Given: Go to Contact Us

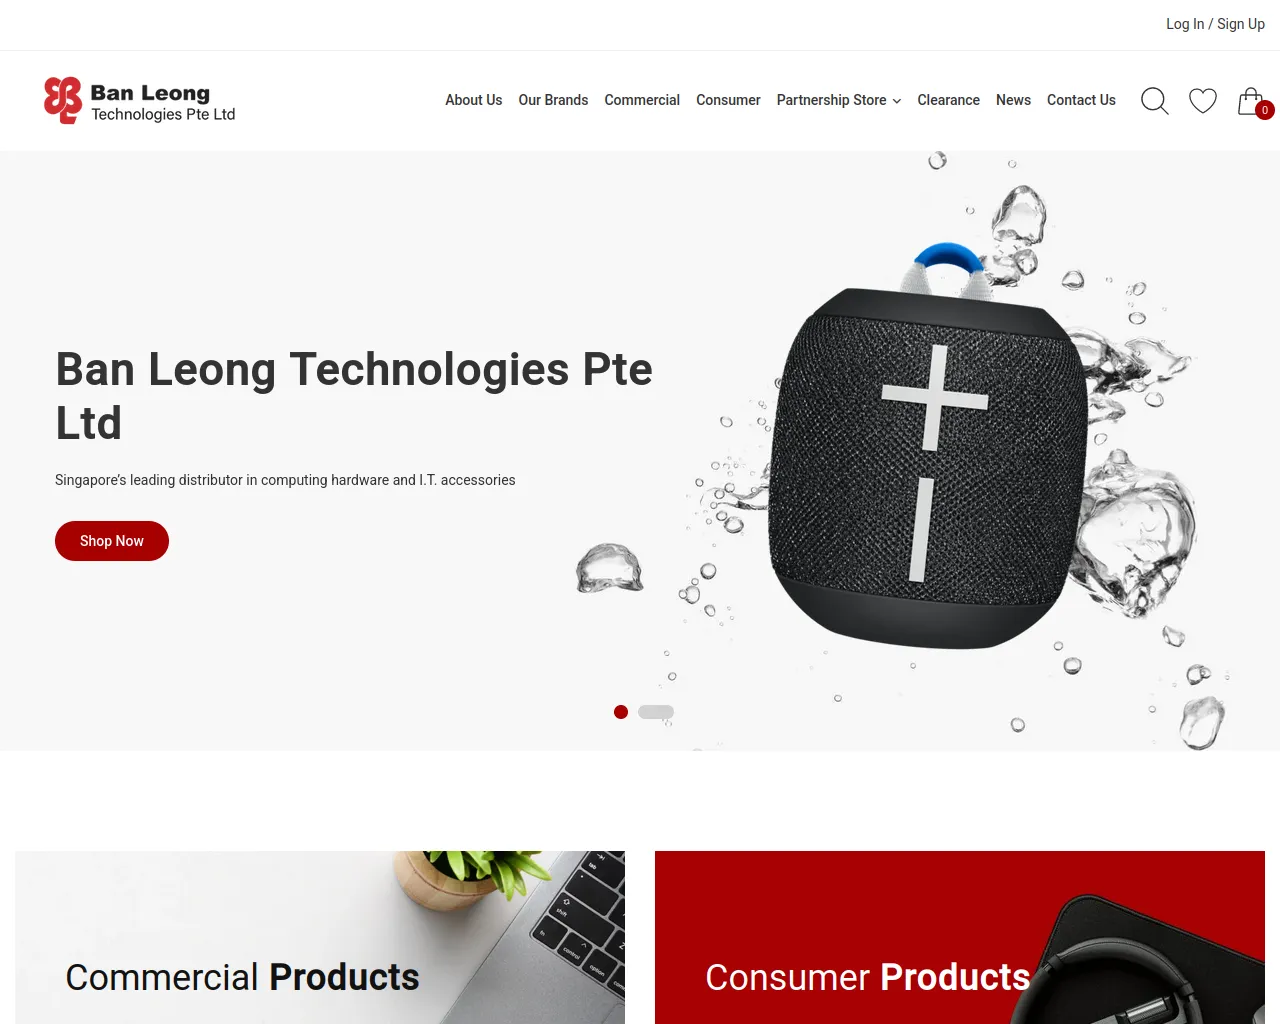Looking at the screenshot, I should coord(1081,100).
